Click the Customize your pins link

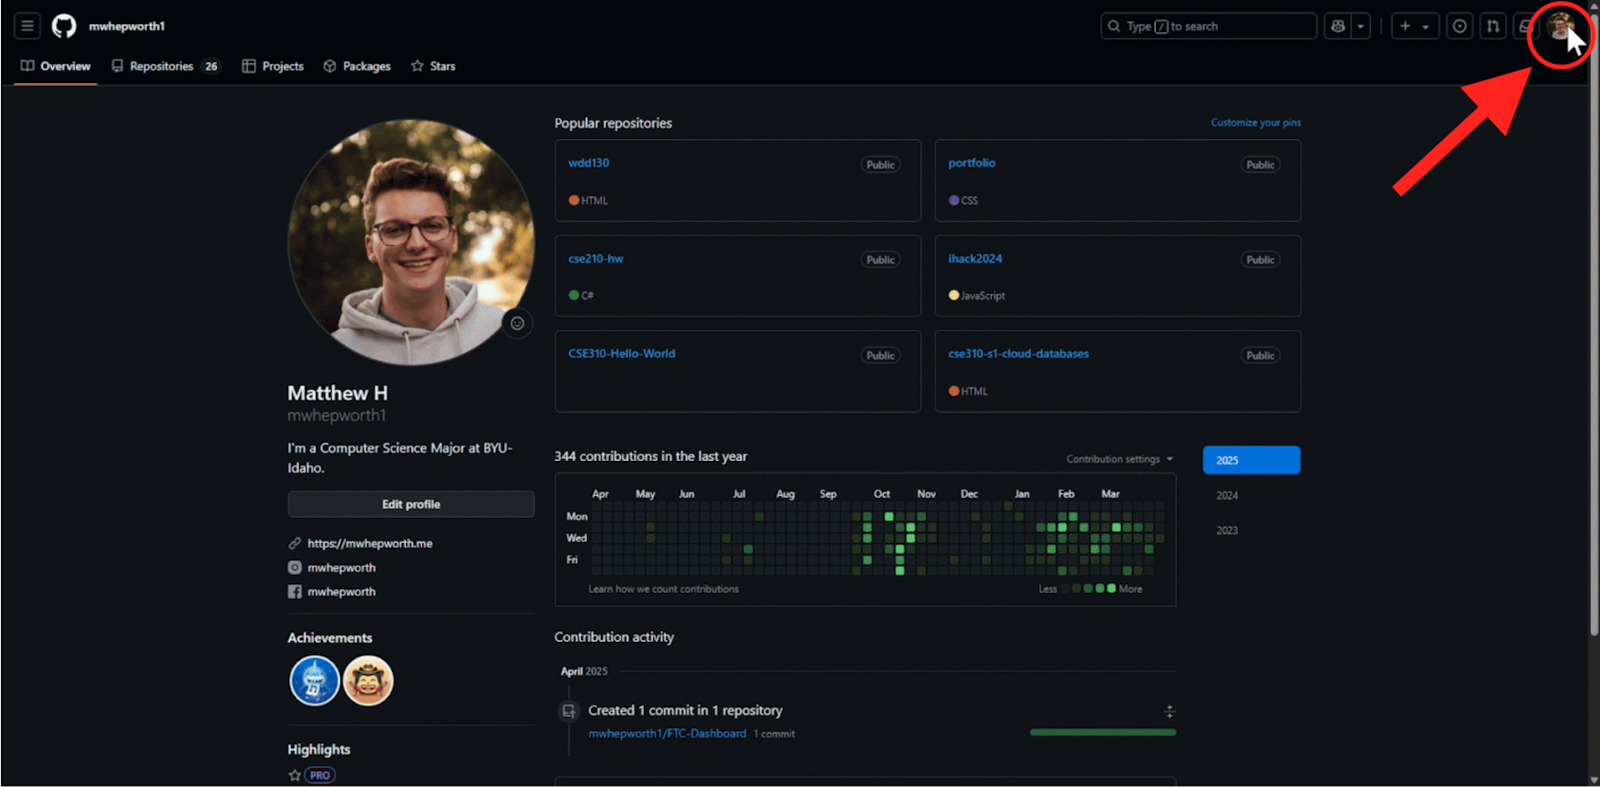click(1255, 122)
